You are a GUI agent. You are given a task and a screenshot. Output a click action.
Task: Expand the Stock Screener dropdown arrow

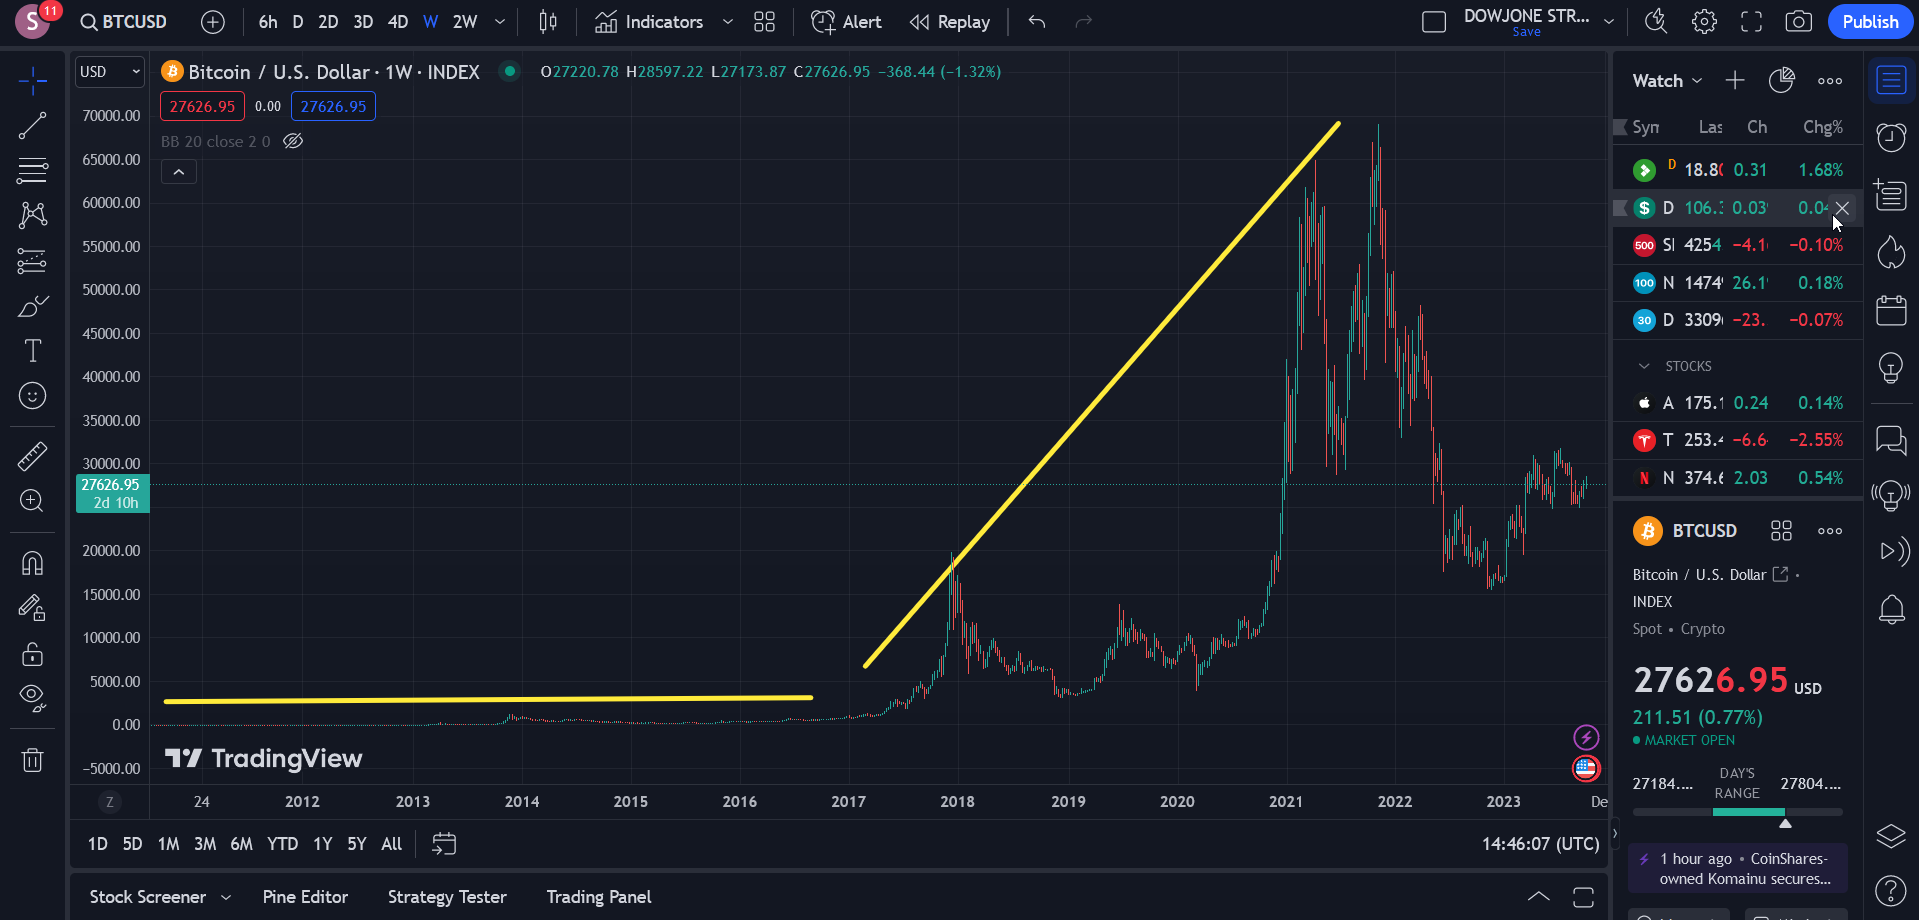[226, 897]
